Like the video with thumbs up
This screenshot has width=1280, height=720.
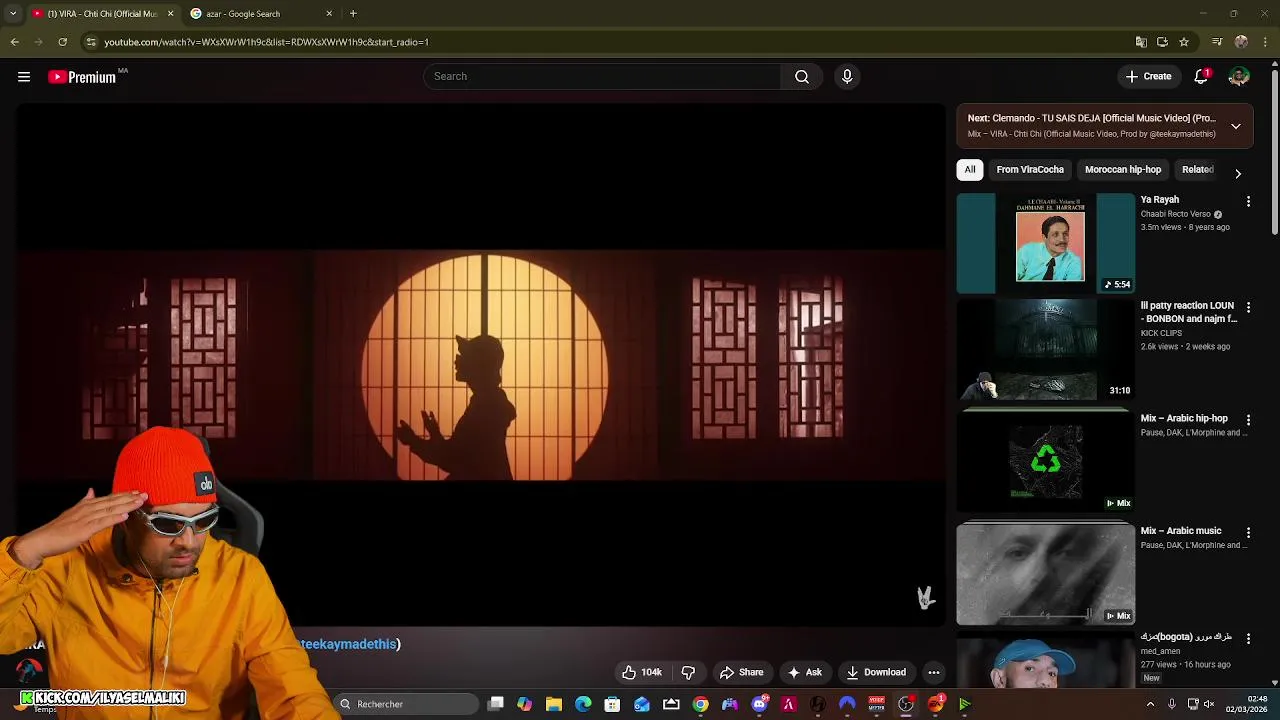click(x=641, y=673)
